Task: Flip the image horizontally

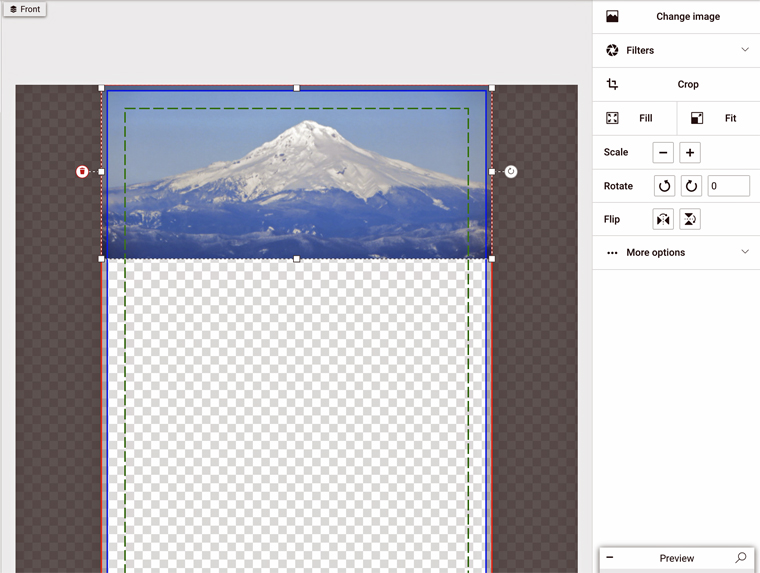Action: tap(663, 220)
